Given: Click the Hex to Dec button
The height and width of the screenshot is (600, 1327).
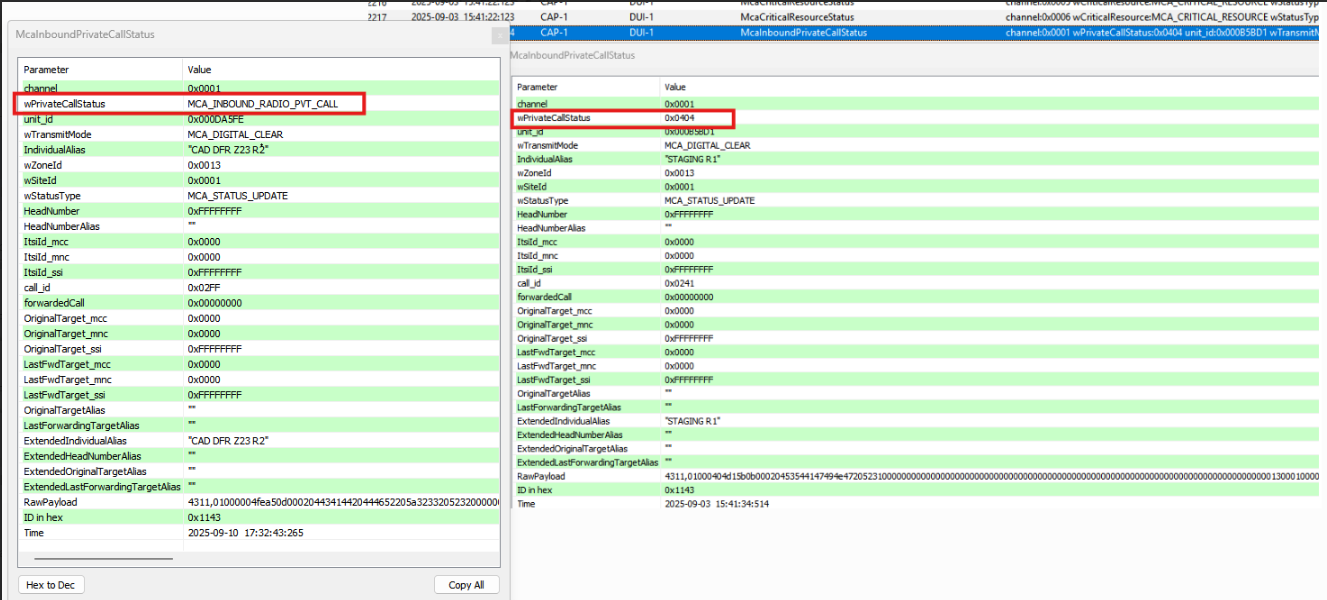Looking at the screenshot, I should pyautogui.click(x=52, y=585).
